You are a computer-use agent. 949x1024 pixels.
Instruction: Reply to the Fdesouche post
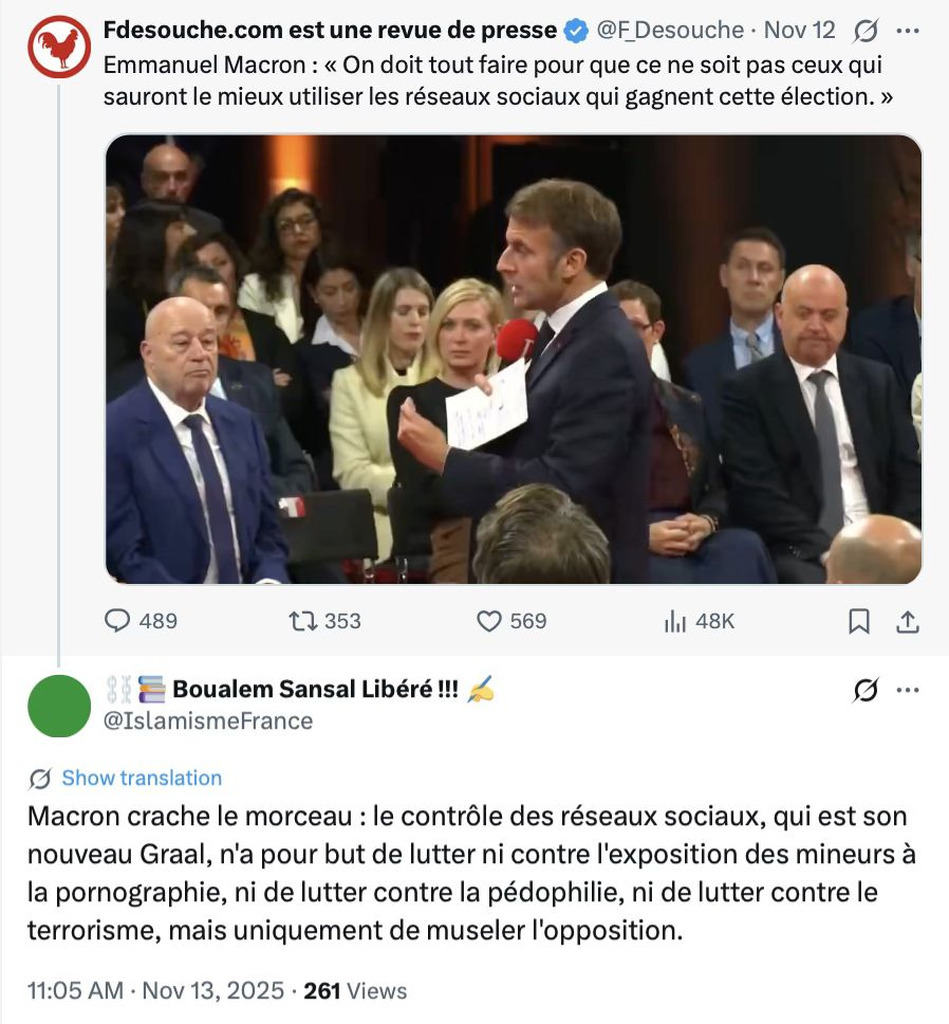click(118, 621)
